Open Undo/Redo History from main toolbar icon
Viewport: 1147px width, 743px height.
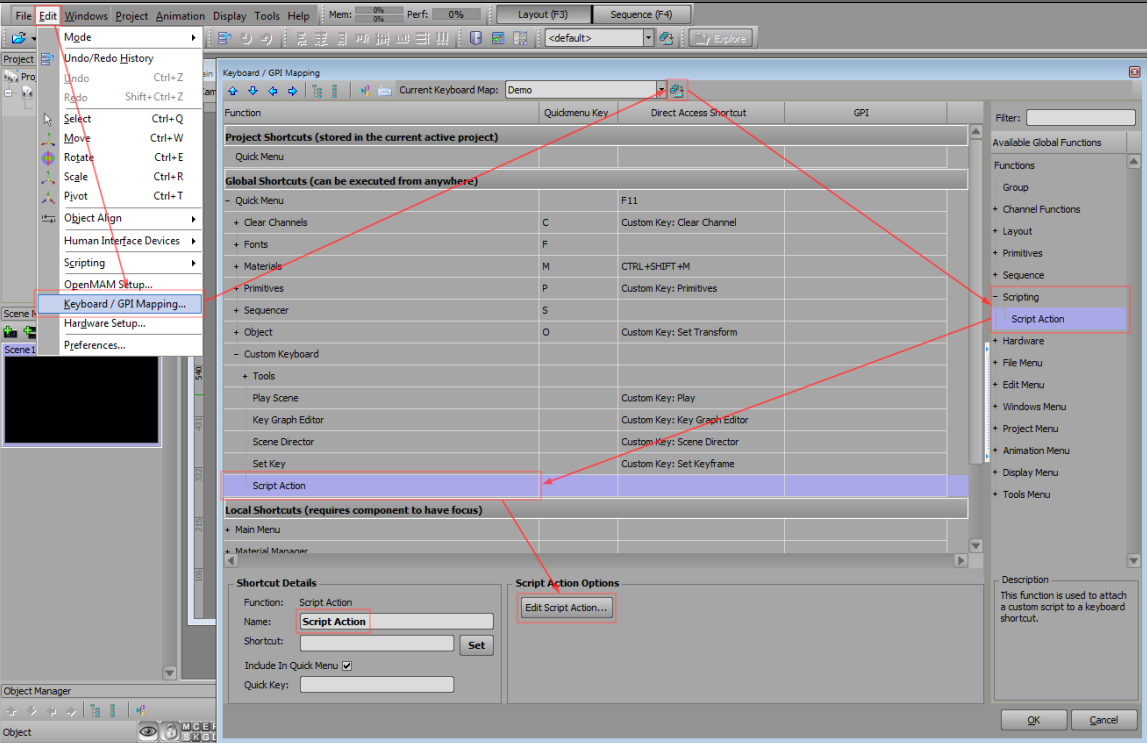click(224, 38)
